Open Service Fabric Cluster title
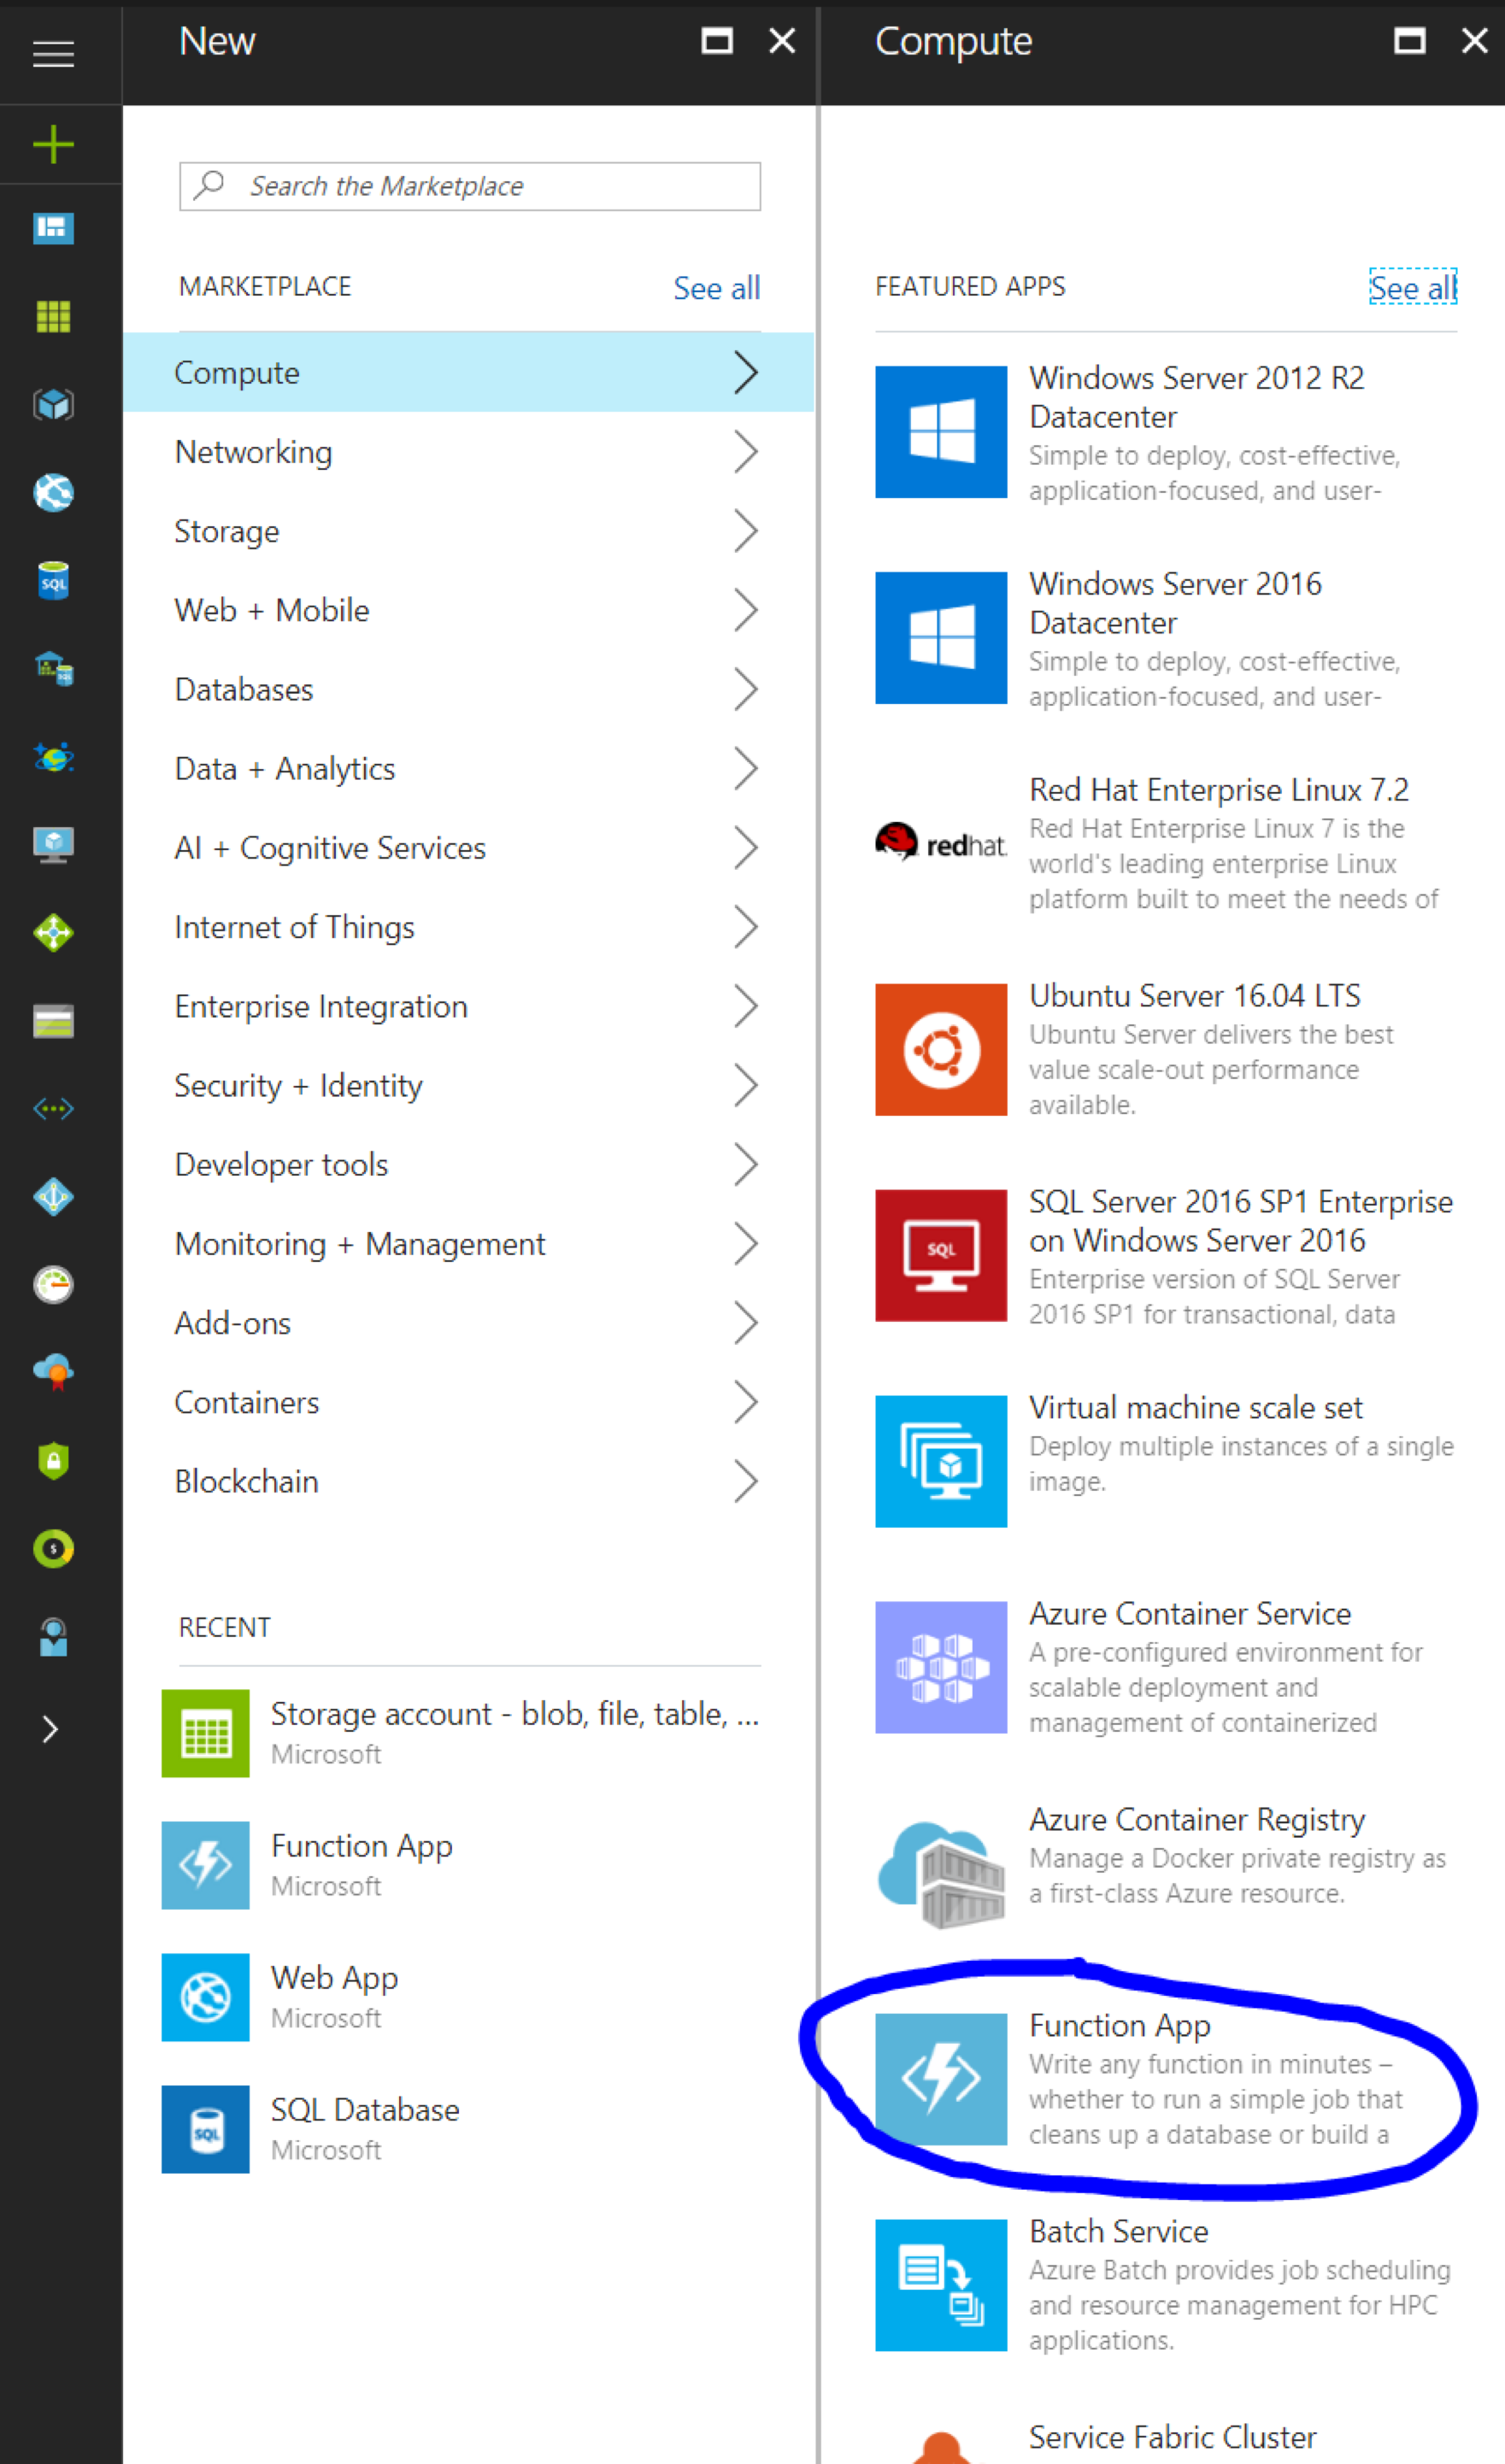The height and width of the screenshot is (2464, 1505). pos(1173,2437)
